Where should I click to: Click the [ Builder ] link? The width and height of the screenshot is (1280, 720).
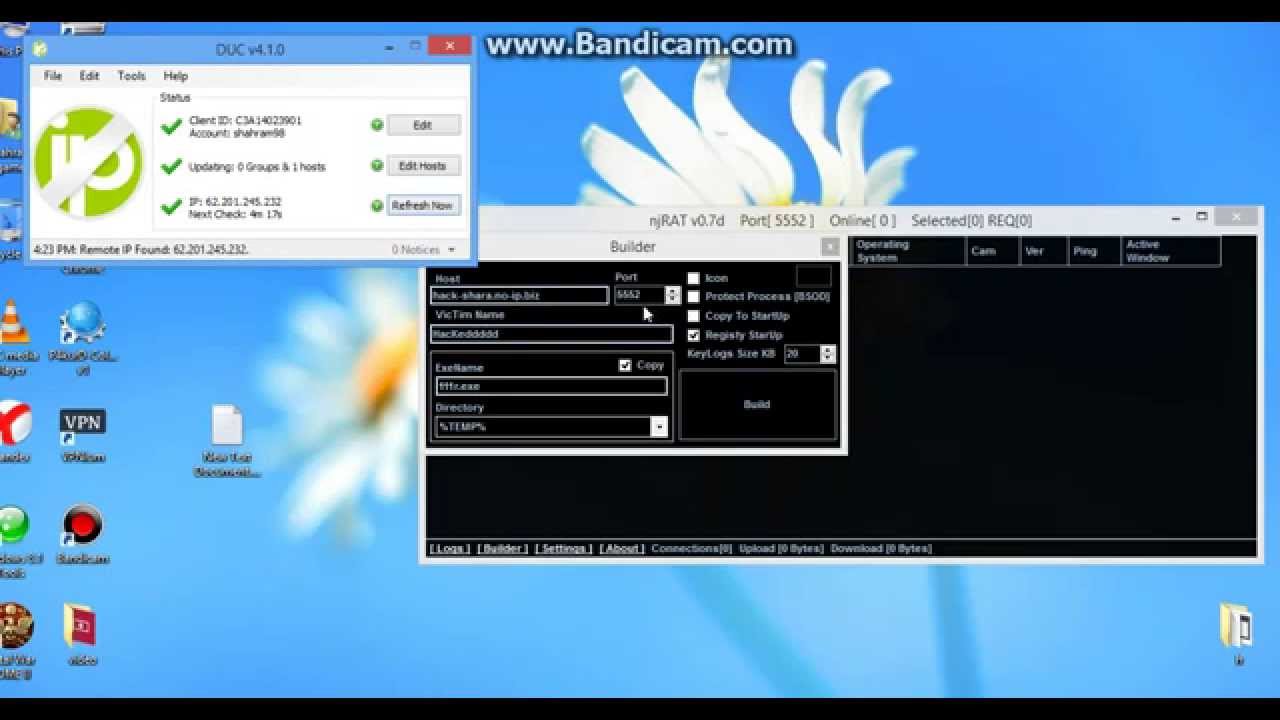pos(502,549)
